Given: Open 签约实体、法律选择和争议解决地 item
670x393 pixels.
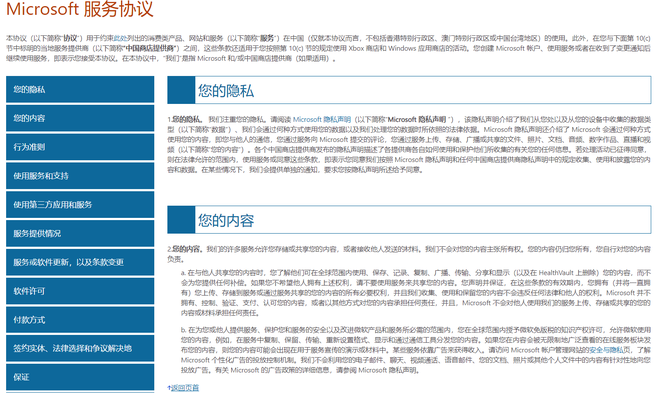Looking at the screenshot, I should coord(80,348).
